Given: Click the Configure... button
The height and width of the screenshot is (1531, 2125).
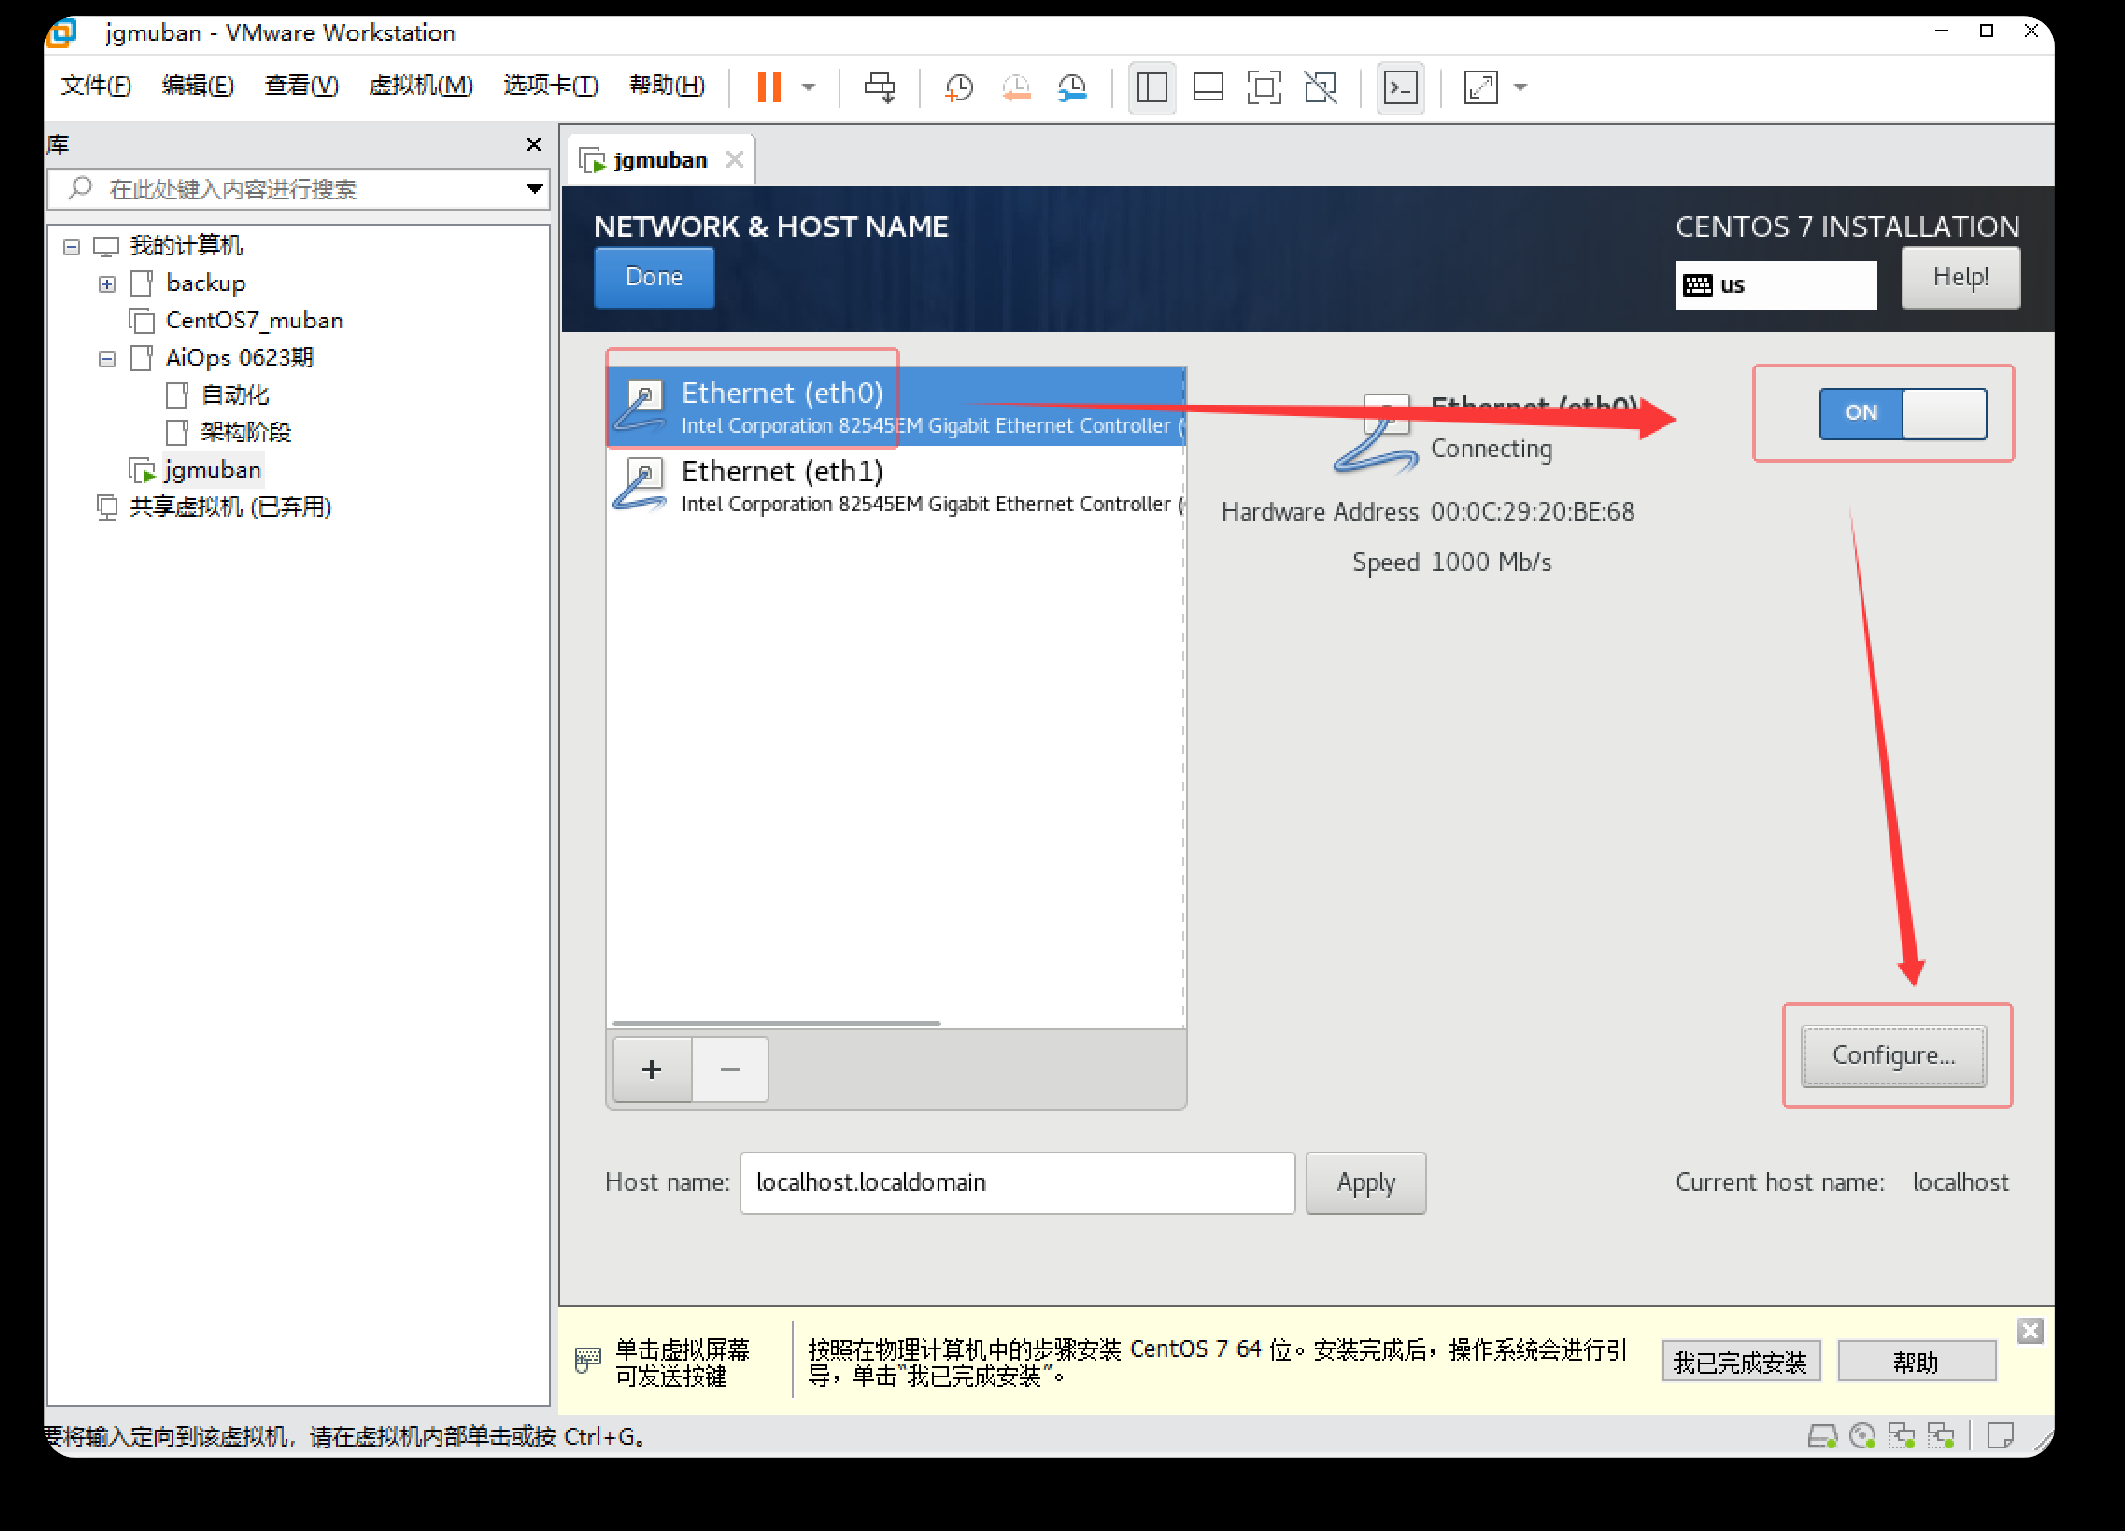Looking at the screenshot, I should pyautogui.click(x=1894, y=1056).
